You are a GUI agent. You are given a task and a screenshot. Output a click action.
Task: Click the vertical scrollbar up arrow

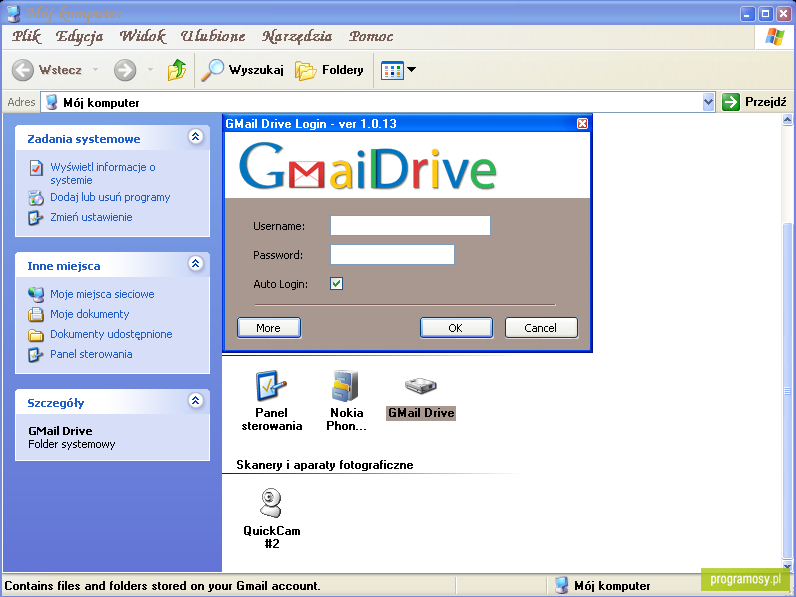pyautogui.click(x=787, y=120)
